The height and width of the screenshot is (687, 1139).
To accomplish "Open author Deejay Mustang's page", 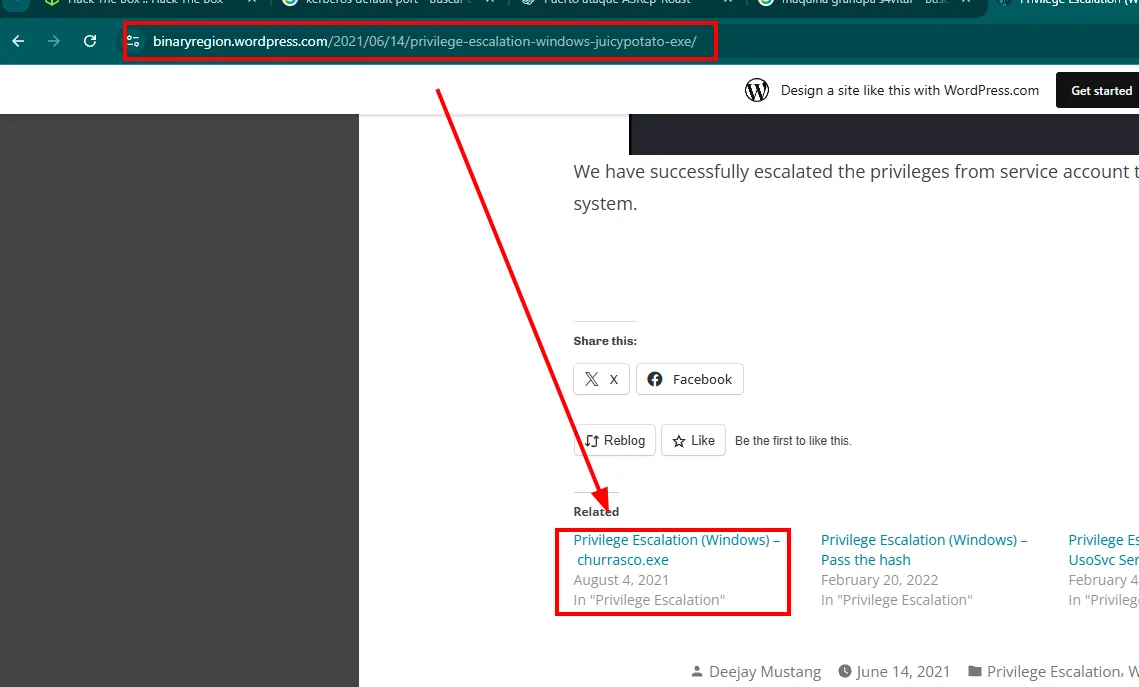I will coord(765,672).
